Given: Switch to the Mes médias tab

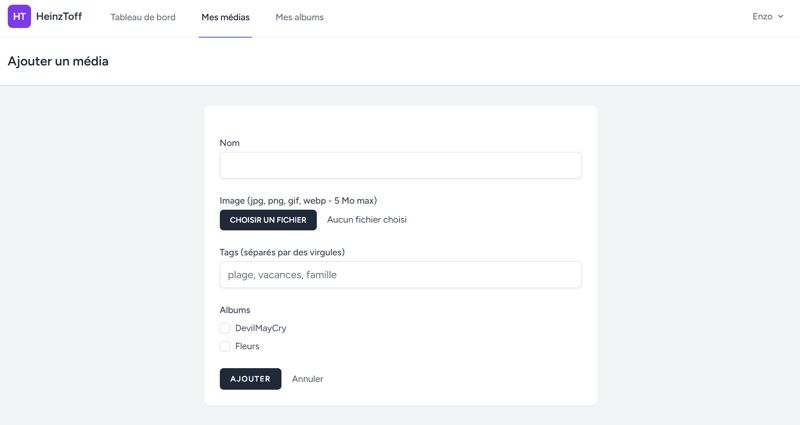Looking at the screenshot, I should (226, 17).
